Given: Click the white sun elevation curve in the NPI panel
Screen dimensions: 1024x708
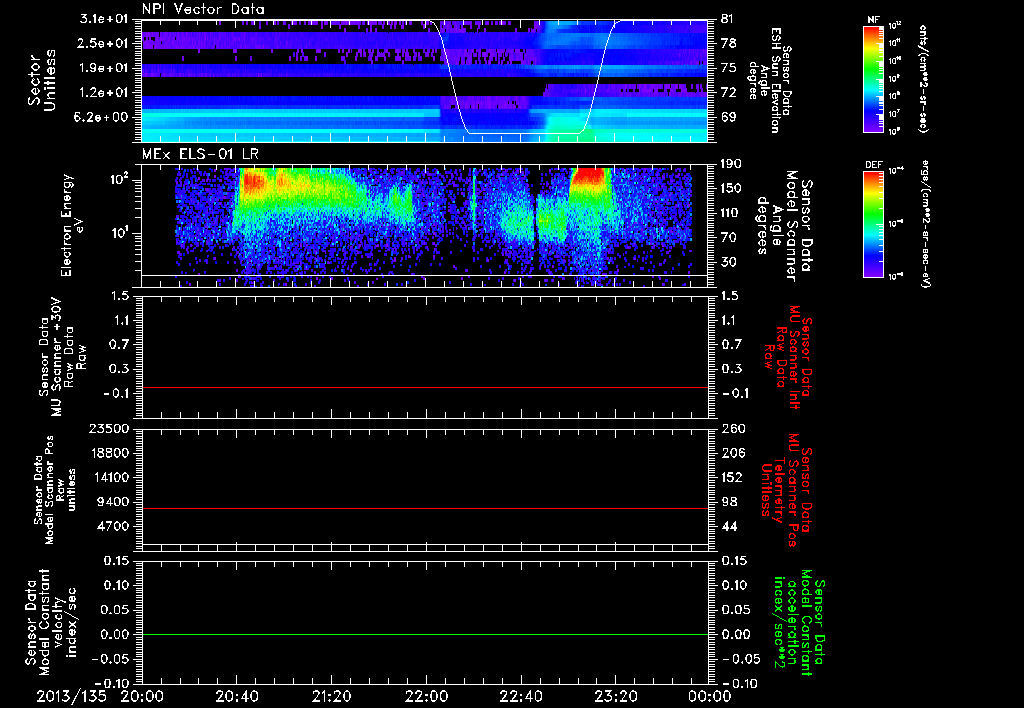Looking at the screenshot, I should point(522,133).
